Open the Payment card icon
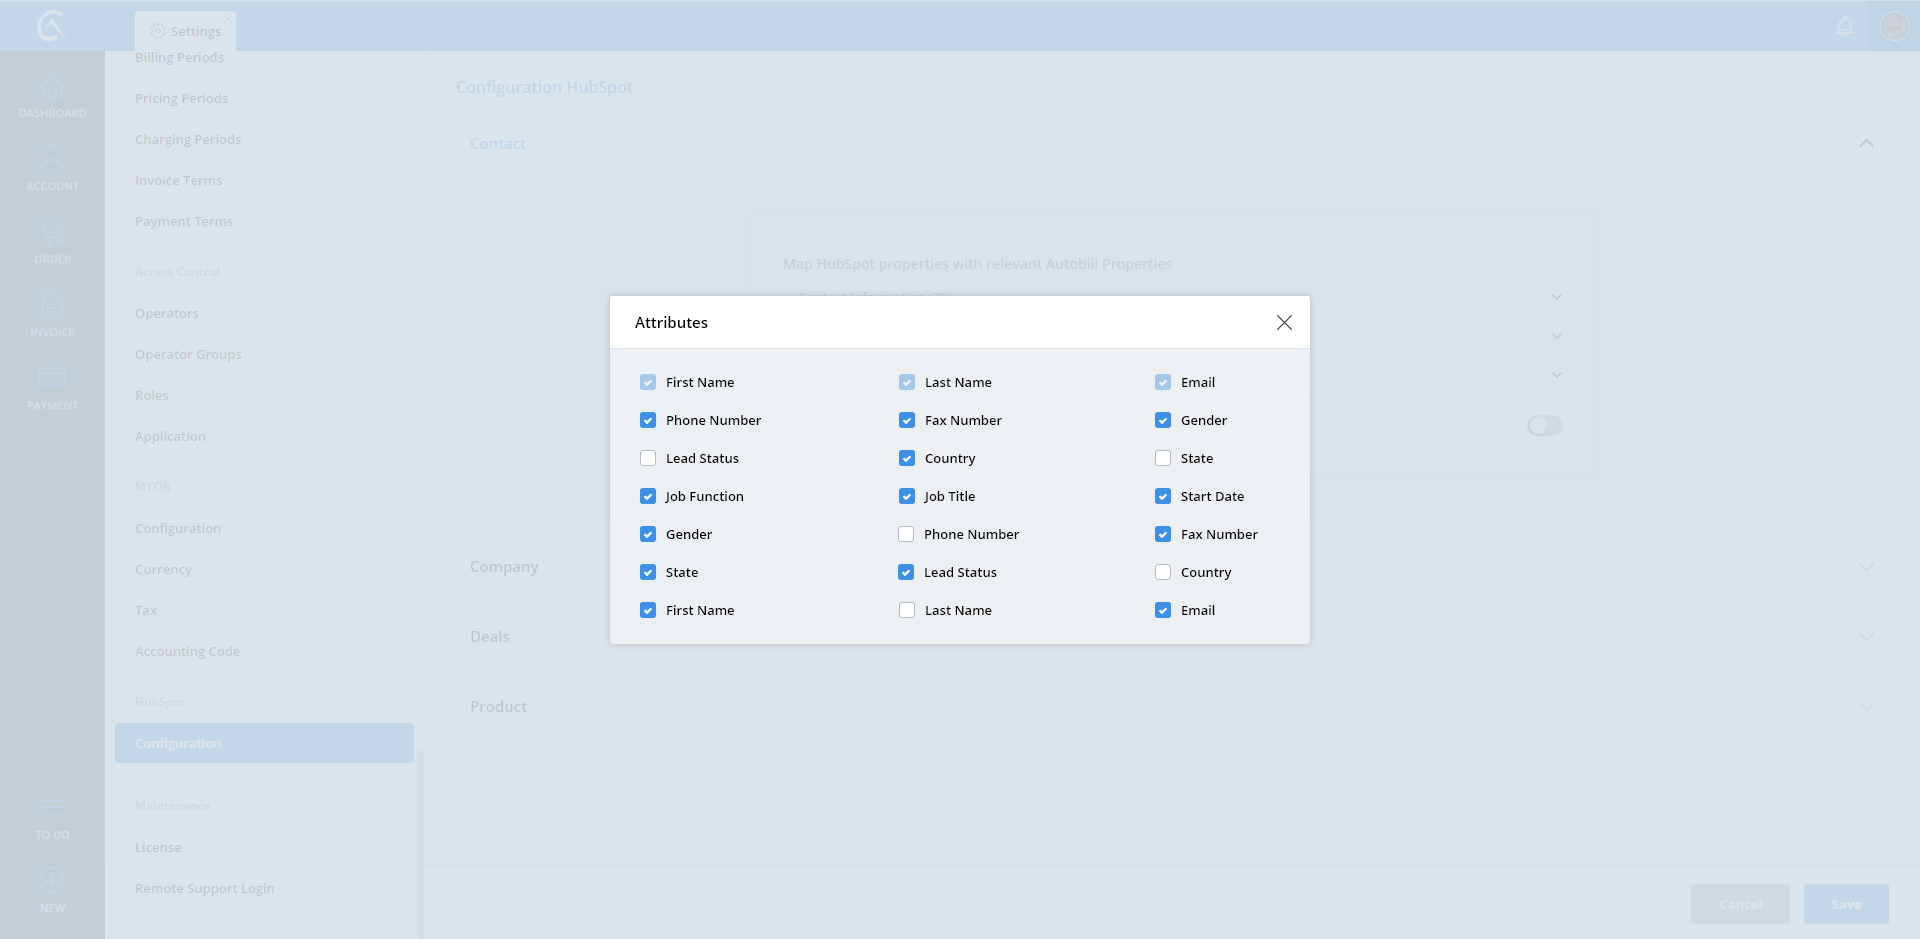 tap(52, 378)
